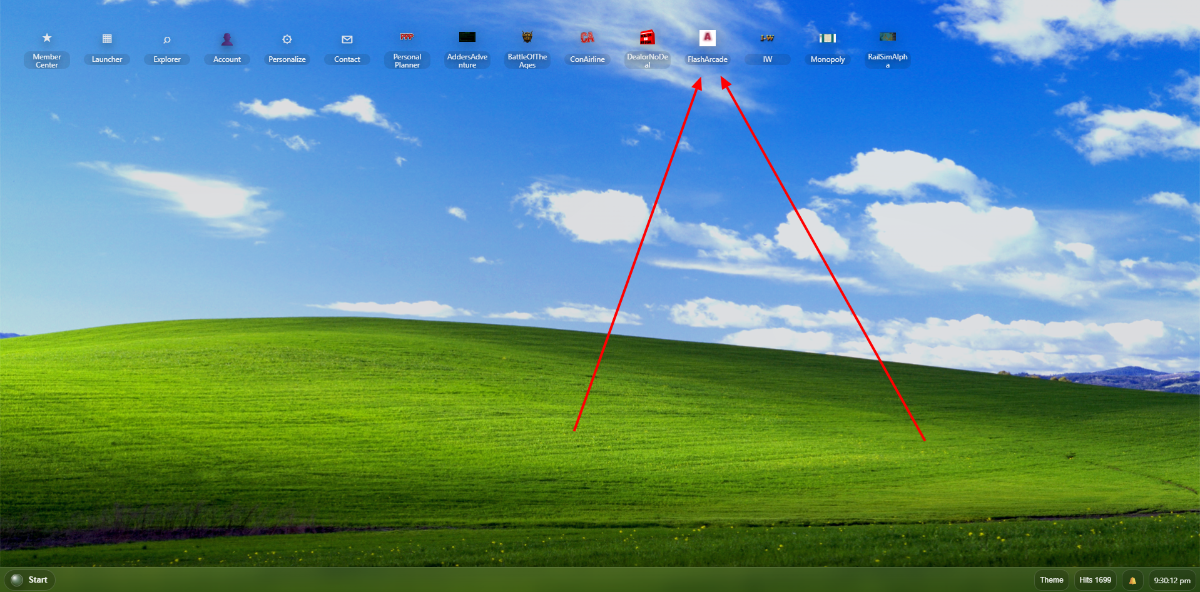1200x592 pixels.
Task: Click the Theme button in taskbar
Action: pos(1051,580)
